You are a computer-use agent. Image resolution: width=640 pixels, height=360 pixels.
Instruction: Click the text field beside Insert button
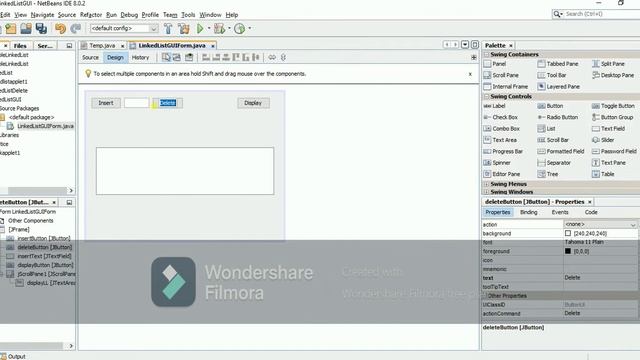tap(136, 103)
